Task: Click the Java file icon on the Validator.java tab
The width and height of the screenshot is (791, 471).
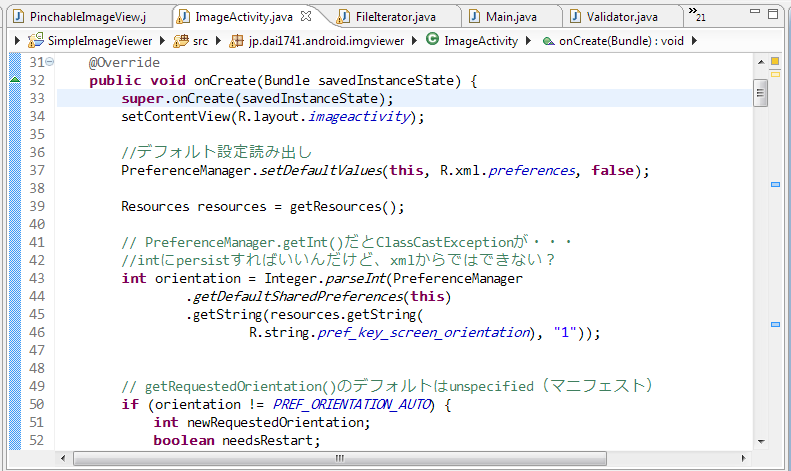Action: point(575,17)
